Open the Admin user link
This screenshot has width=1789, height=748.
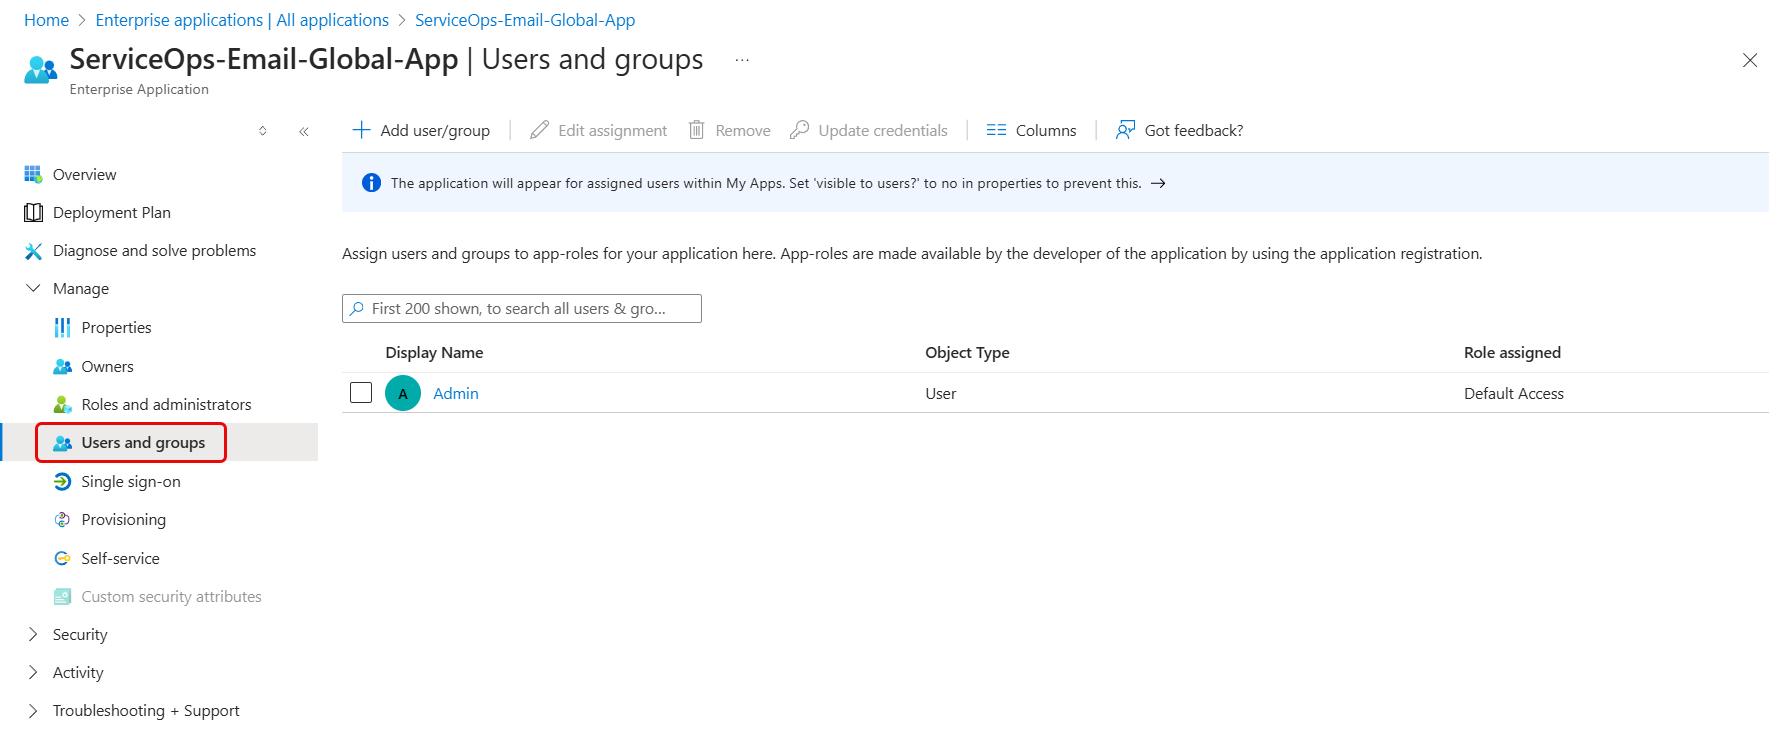pyautogui.click(x=456, y=394)
